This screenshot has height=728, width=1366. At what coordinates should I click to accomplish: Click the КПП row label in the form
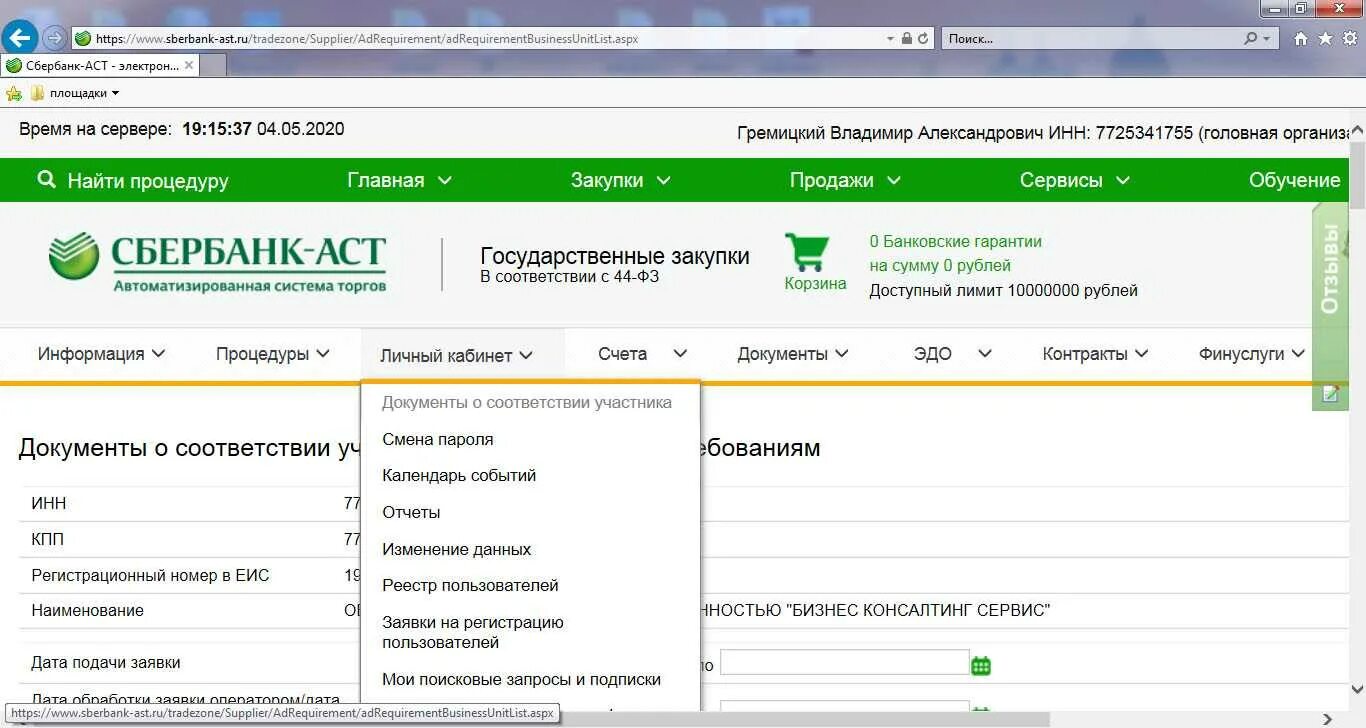click(48, 540)
